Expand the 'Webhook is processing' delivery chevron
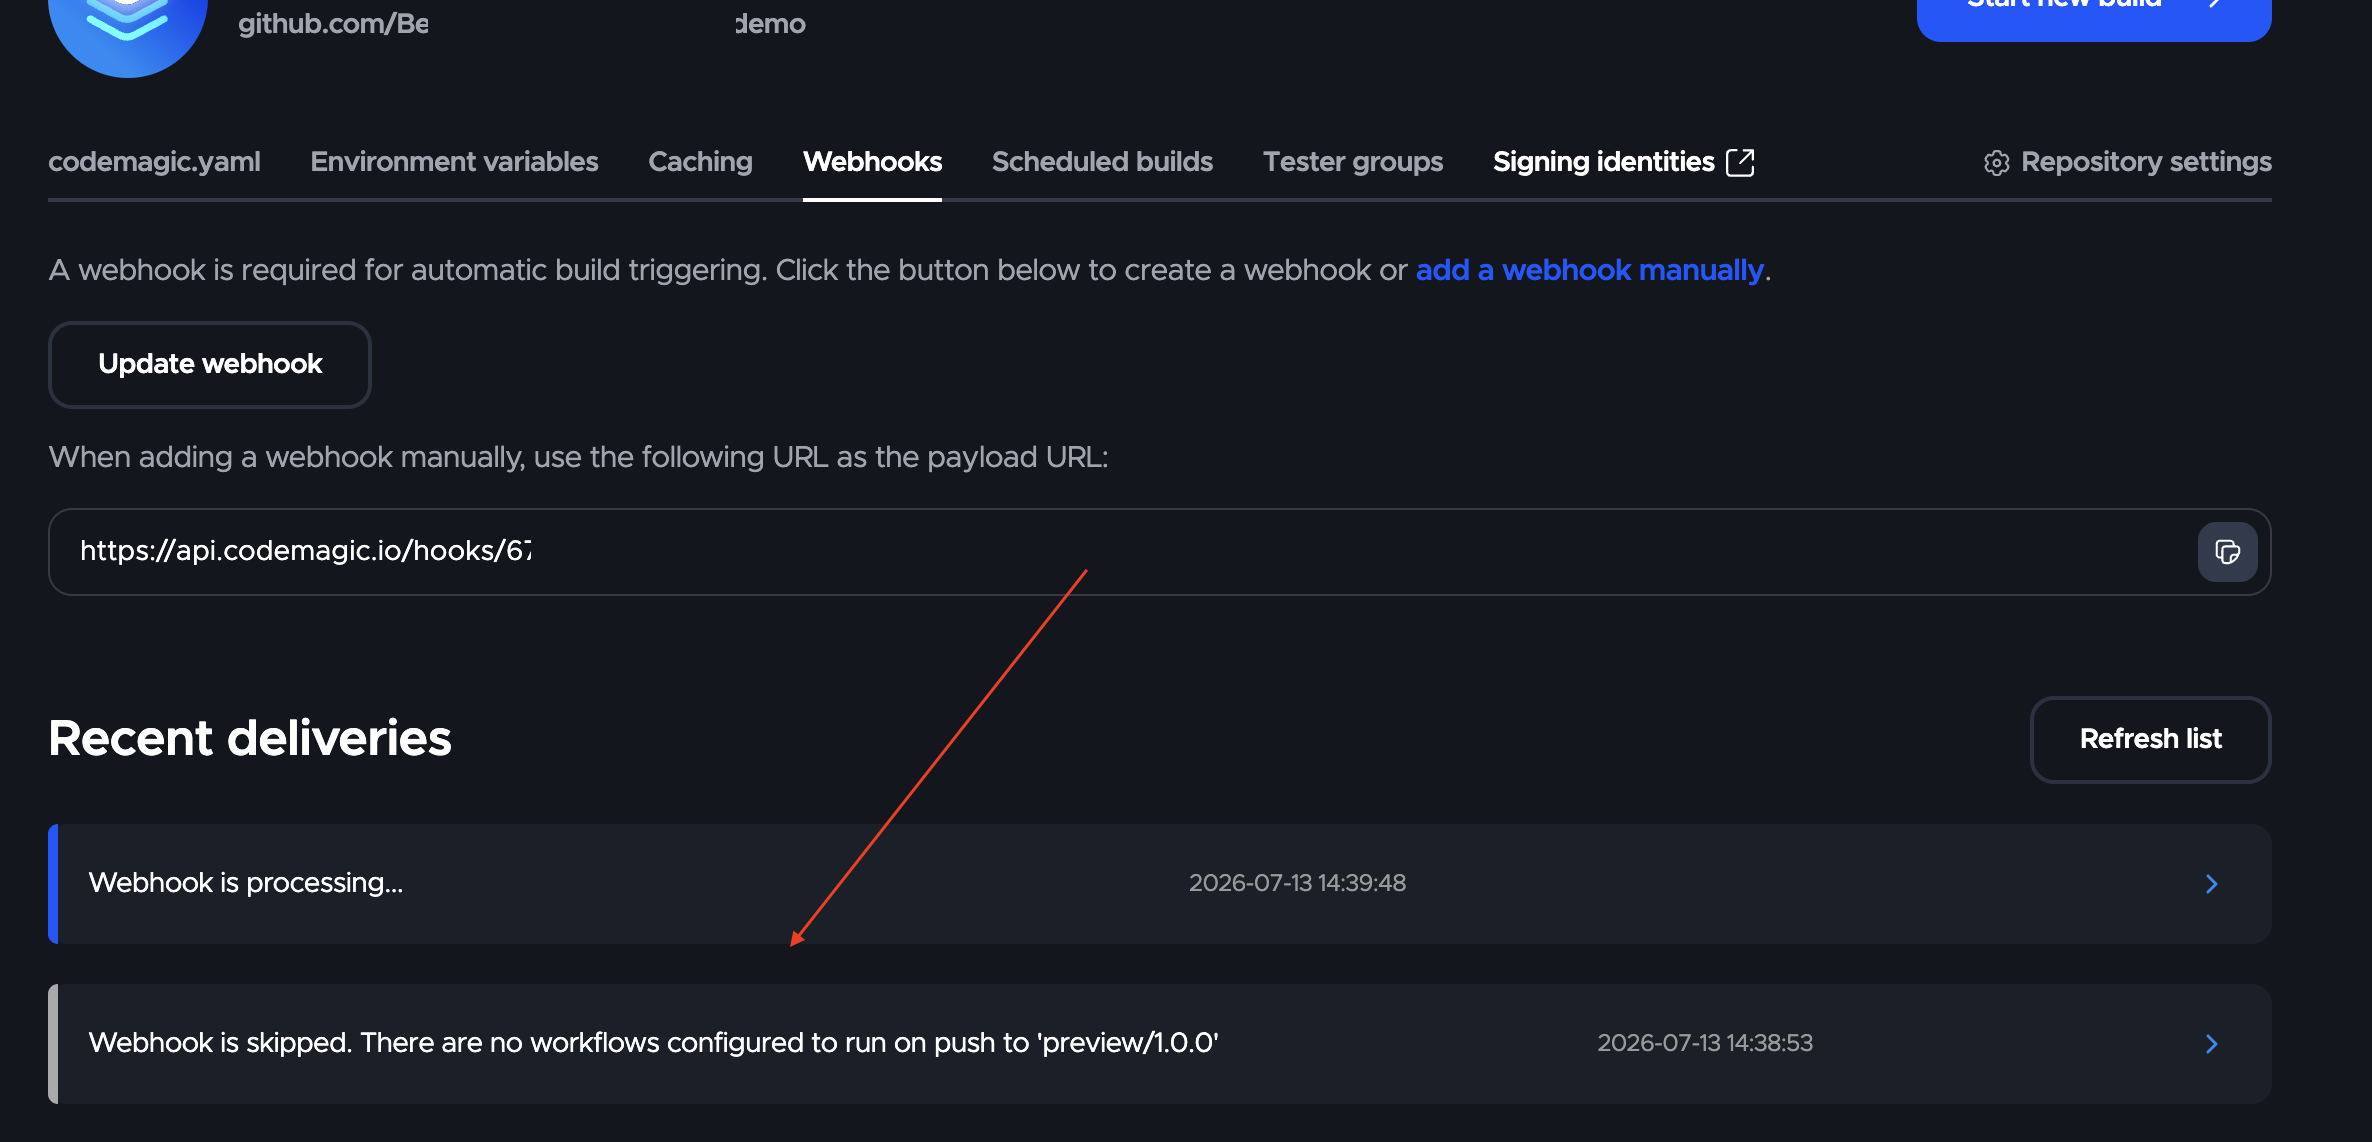This screenshot has height=1142, width=2372. tap(2211, 884)
